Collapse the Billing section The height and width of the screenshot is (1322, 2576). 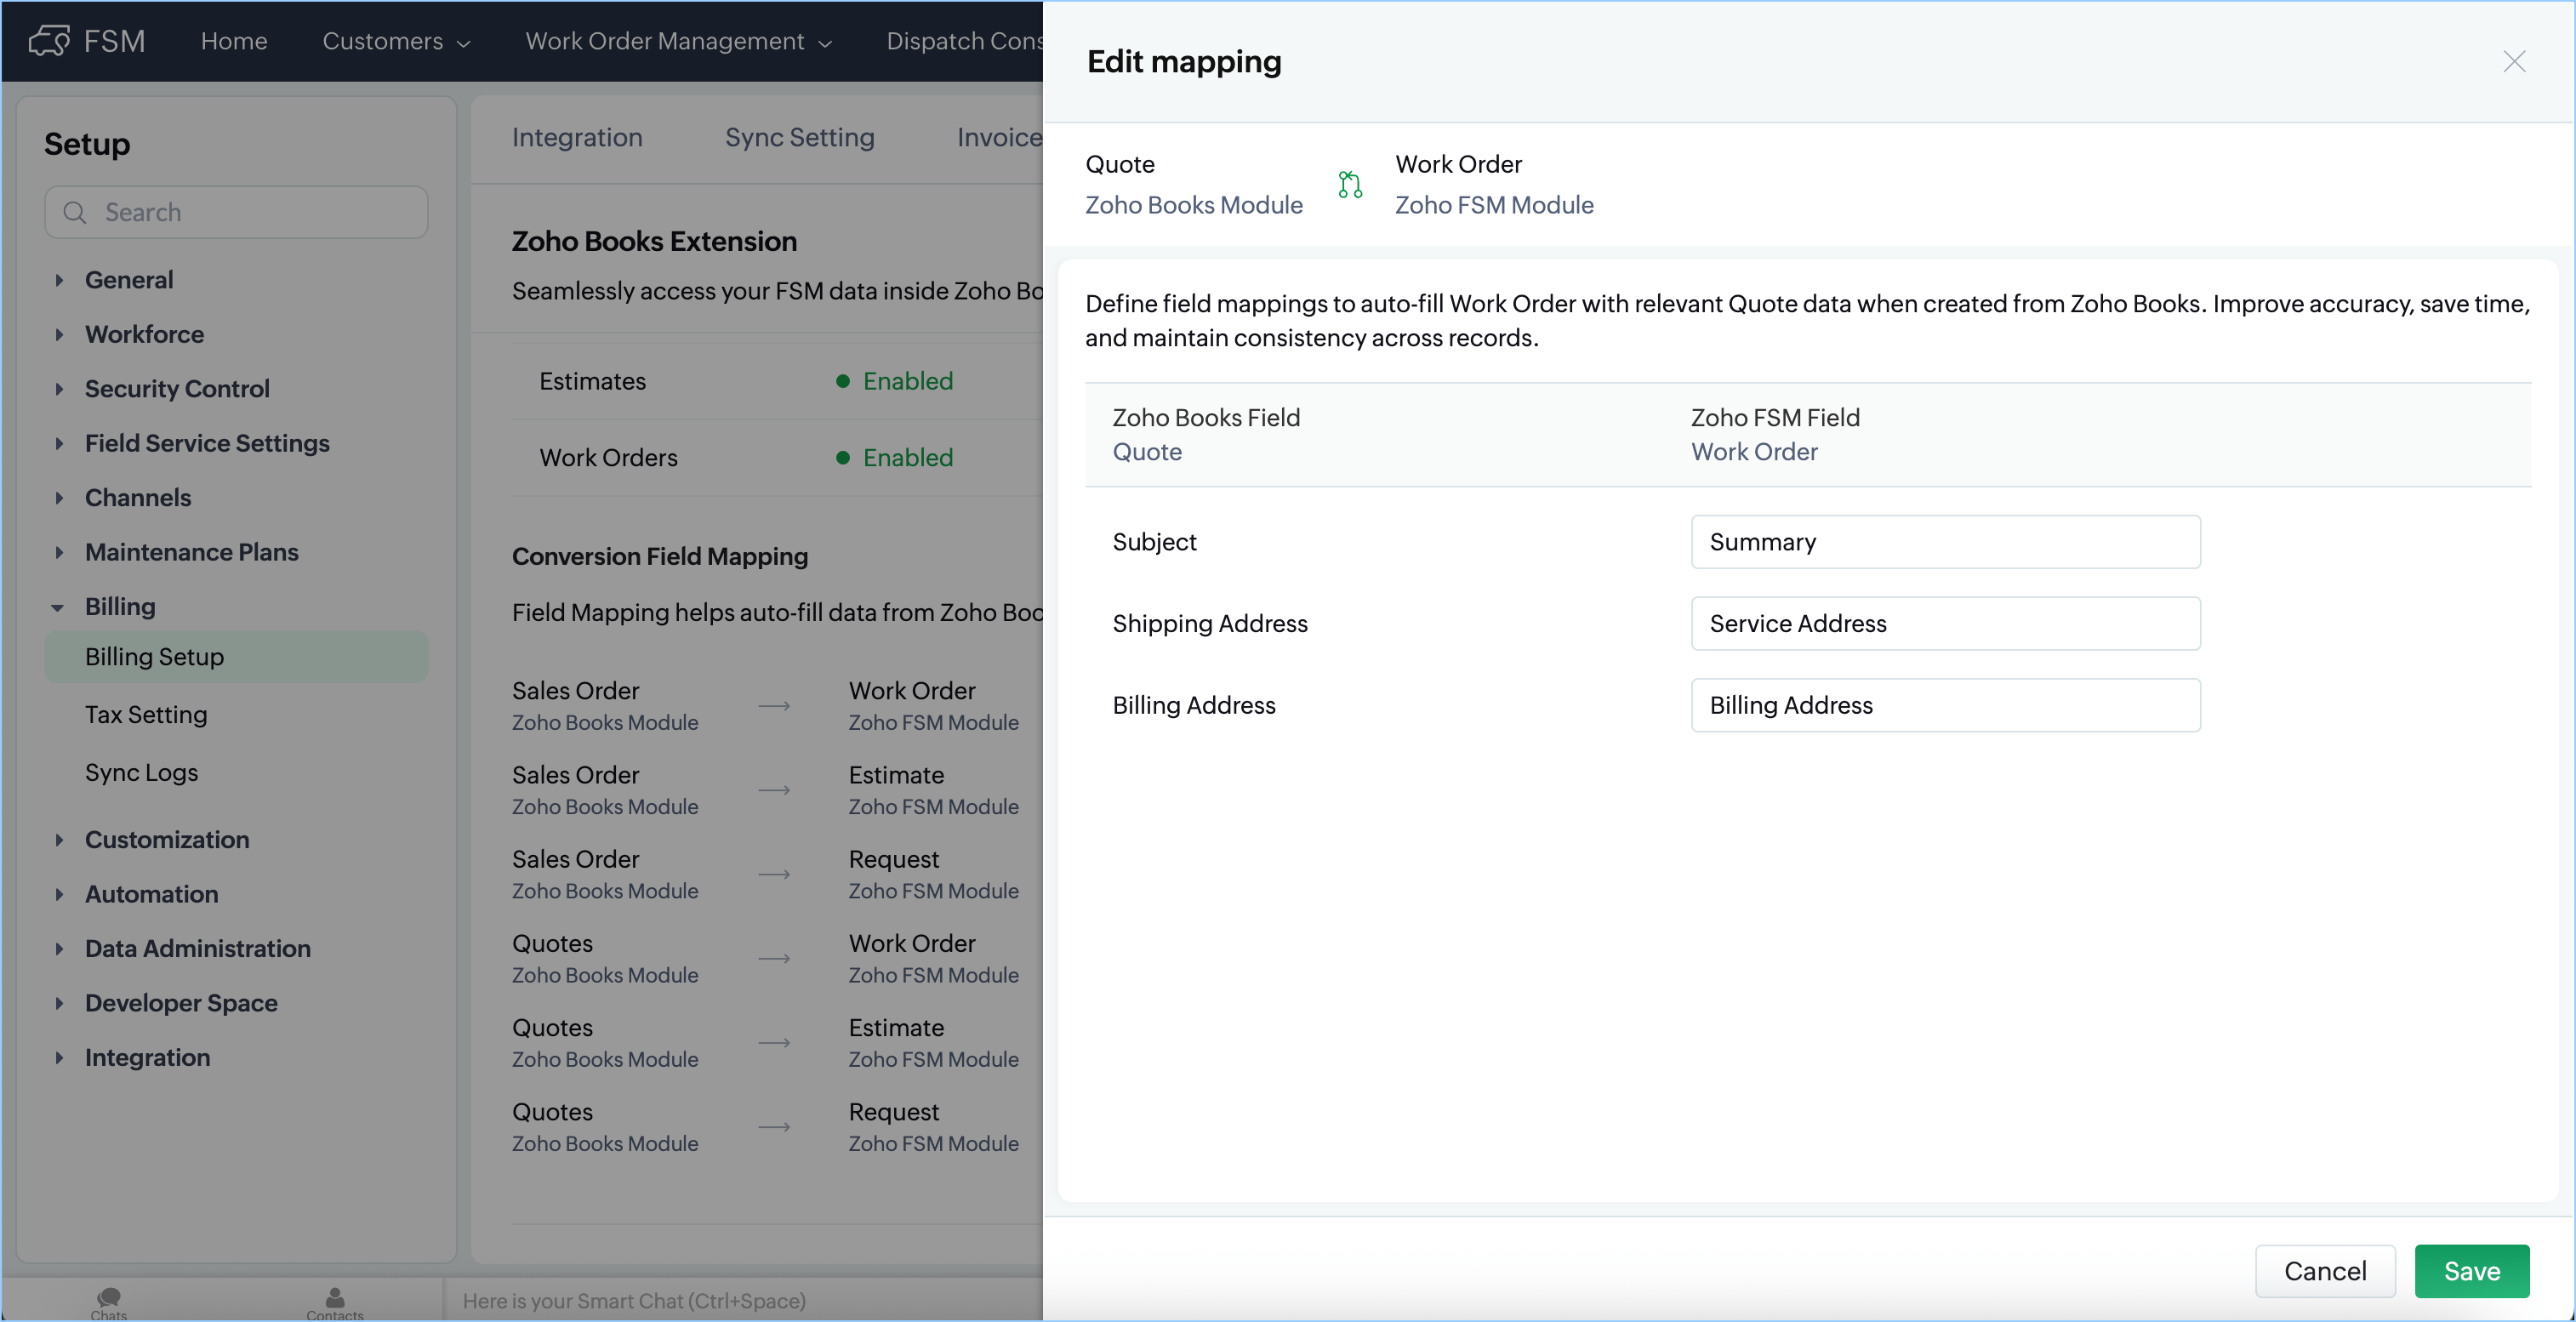[x=58, y=608]
